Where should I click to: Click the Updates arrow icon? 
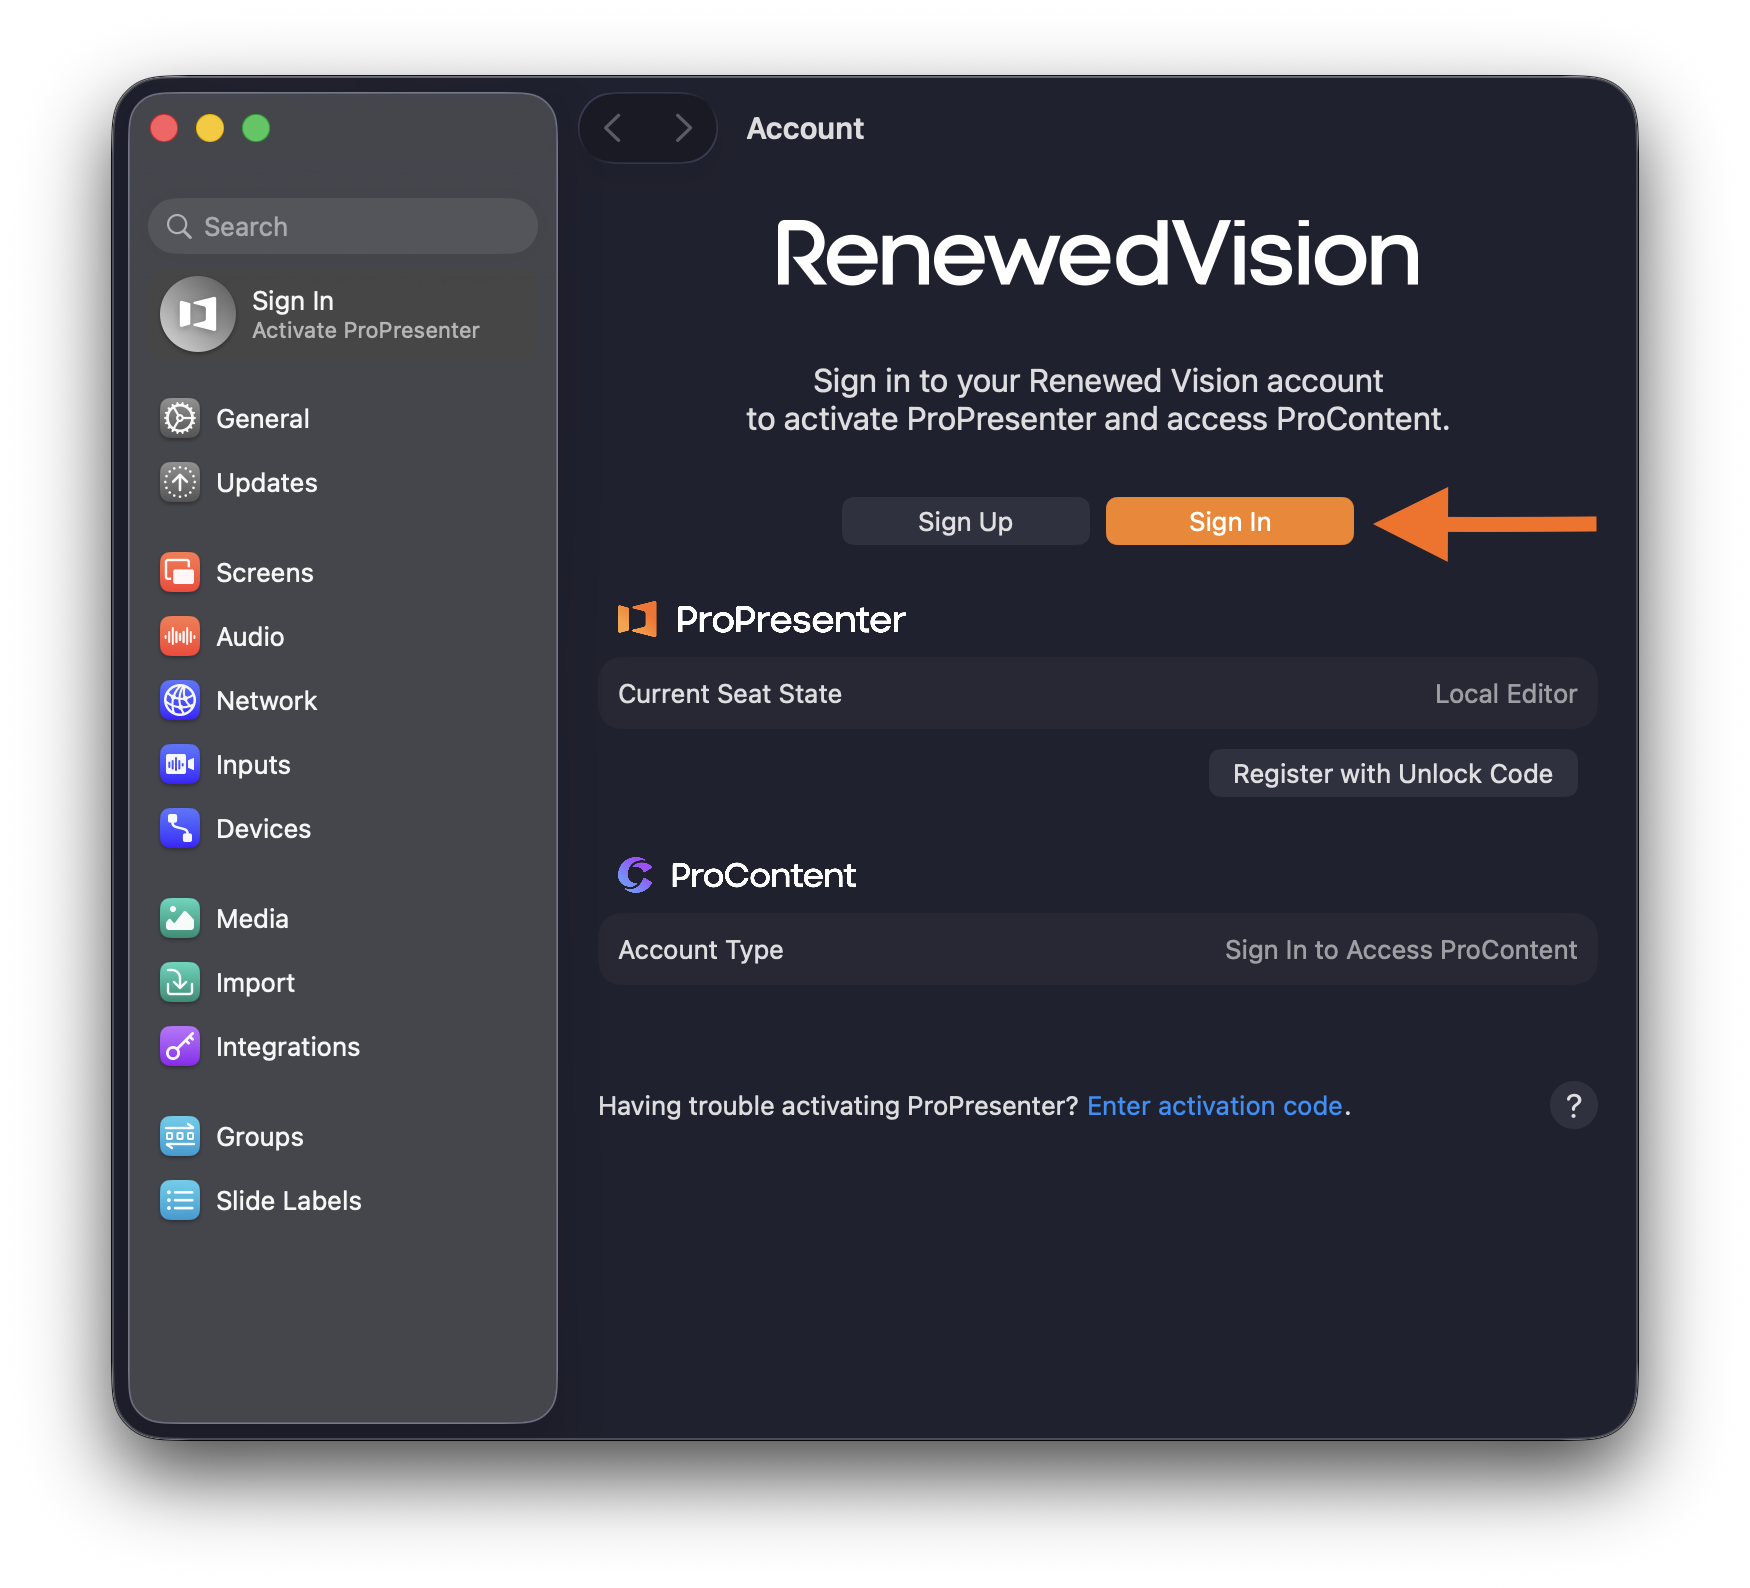(x=180, y=482)
